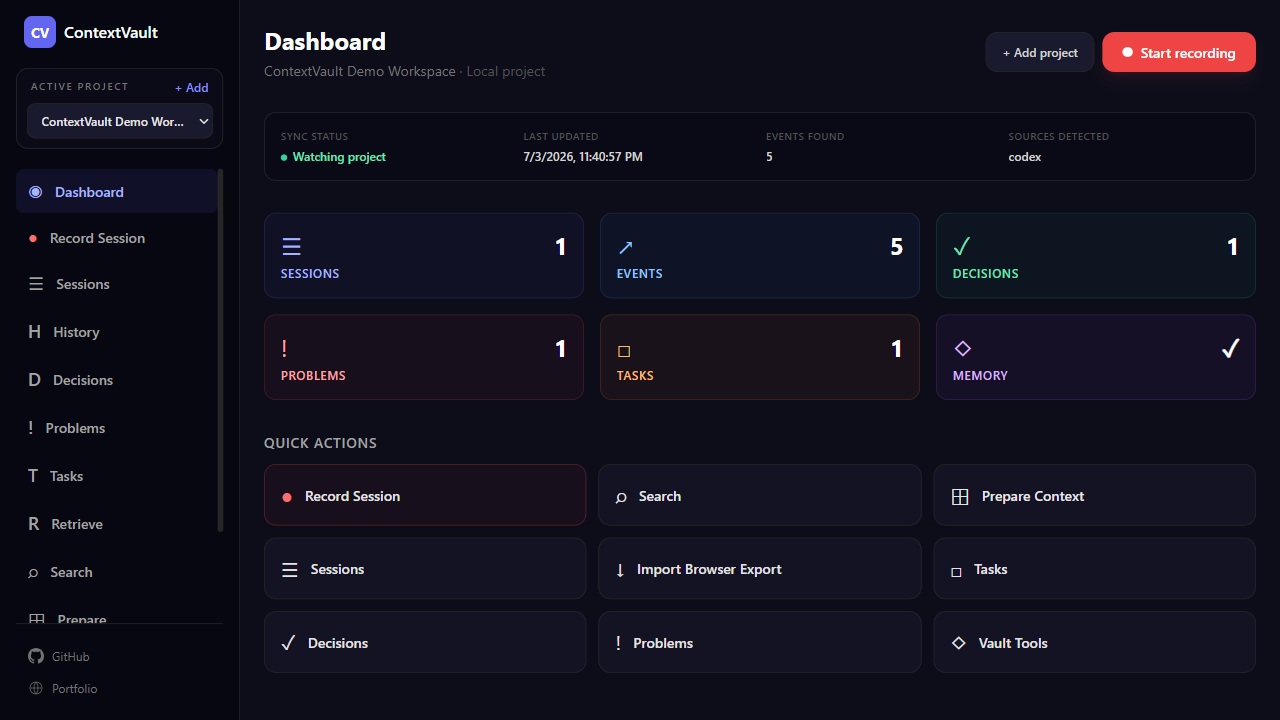Viewport: 1280px width, 720px height.
Task: Open Problems in sidebar navigation
Action: pos(117,428)
